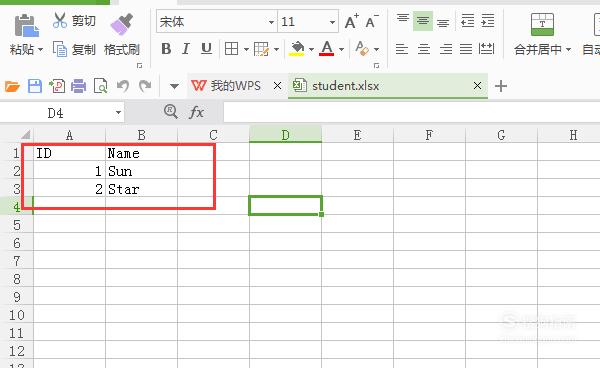Click the select-all corner triangle
Image resolution: width=600 pixels, height=368 pixels.
click(x=26, y=135)
